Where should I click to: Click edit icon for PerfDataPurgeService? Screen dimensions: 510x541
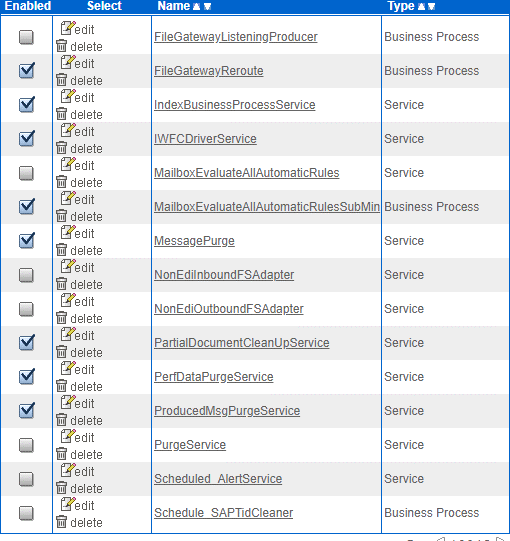pos(68,368)
